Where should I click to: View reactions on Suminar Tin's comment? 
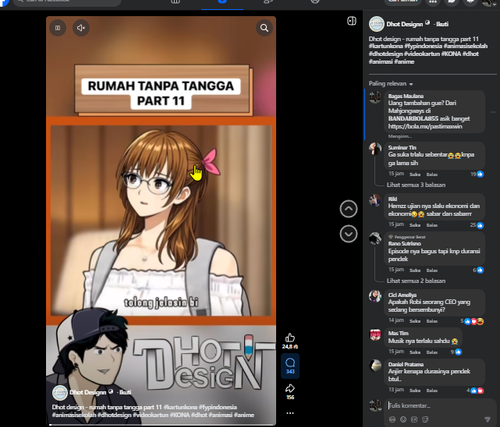point(477,174)
